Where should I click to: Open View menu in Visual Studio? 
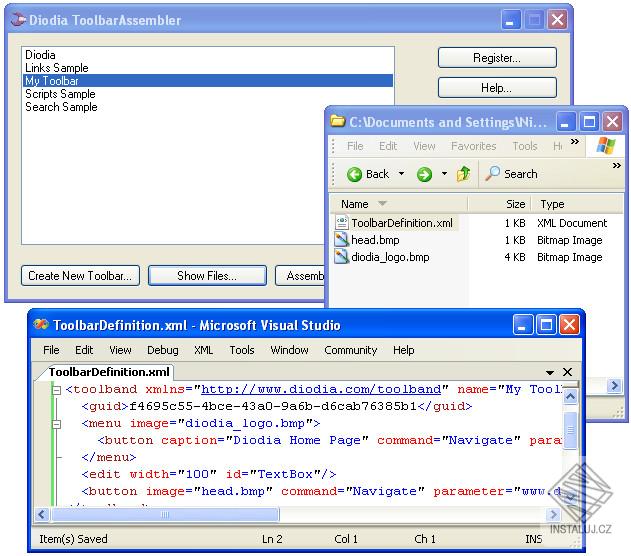[120, 350]
